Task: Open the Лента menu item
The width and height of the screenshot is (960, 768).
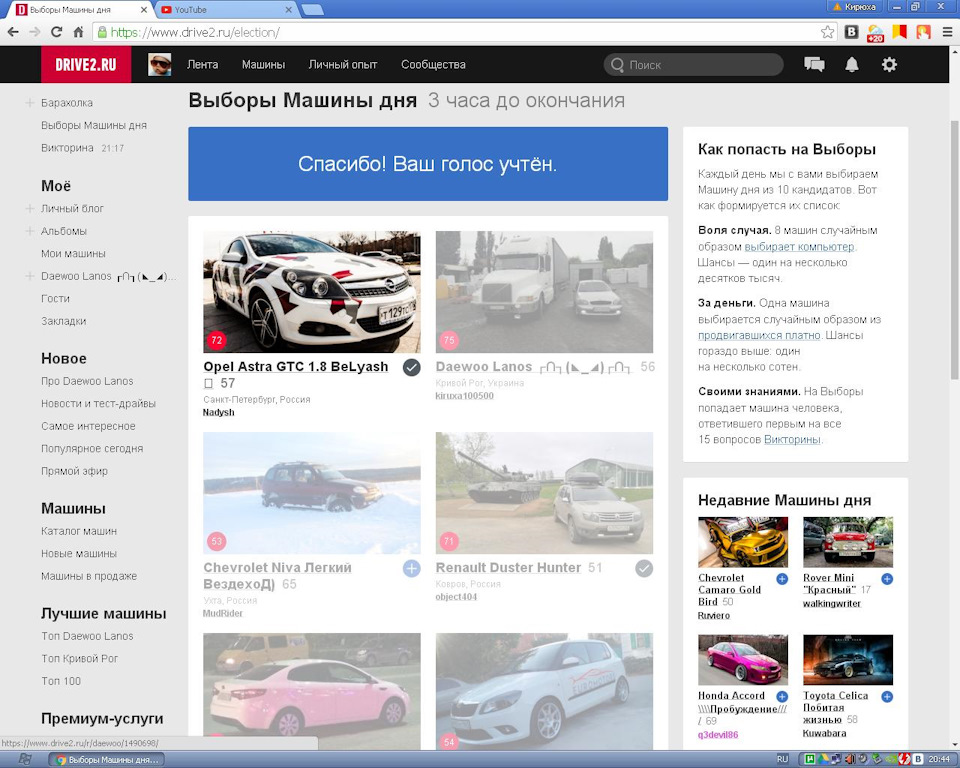Action: (x=203, y=64)
